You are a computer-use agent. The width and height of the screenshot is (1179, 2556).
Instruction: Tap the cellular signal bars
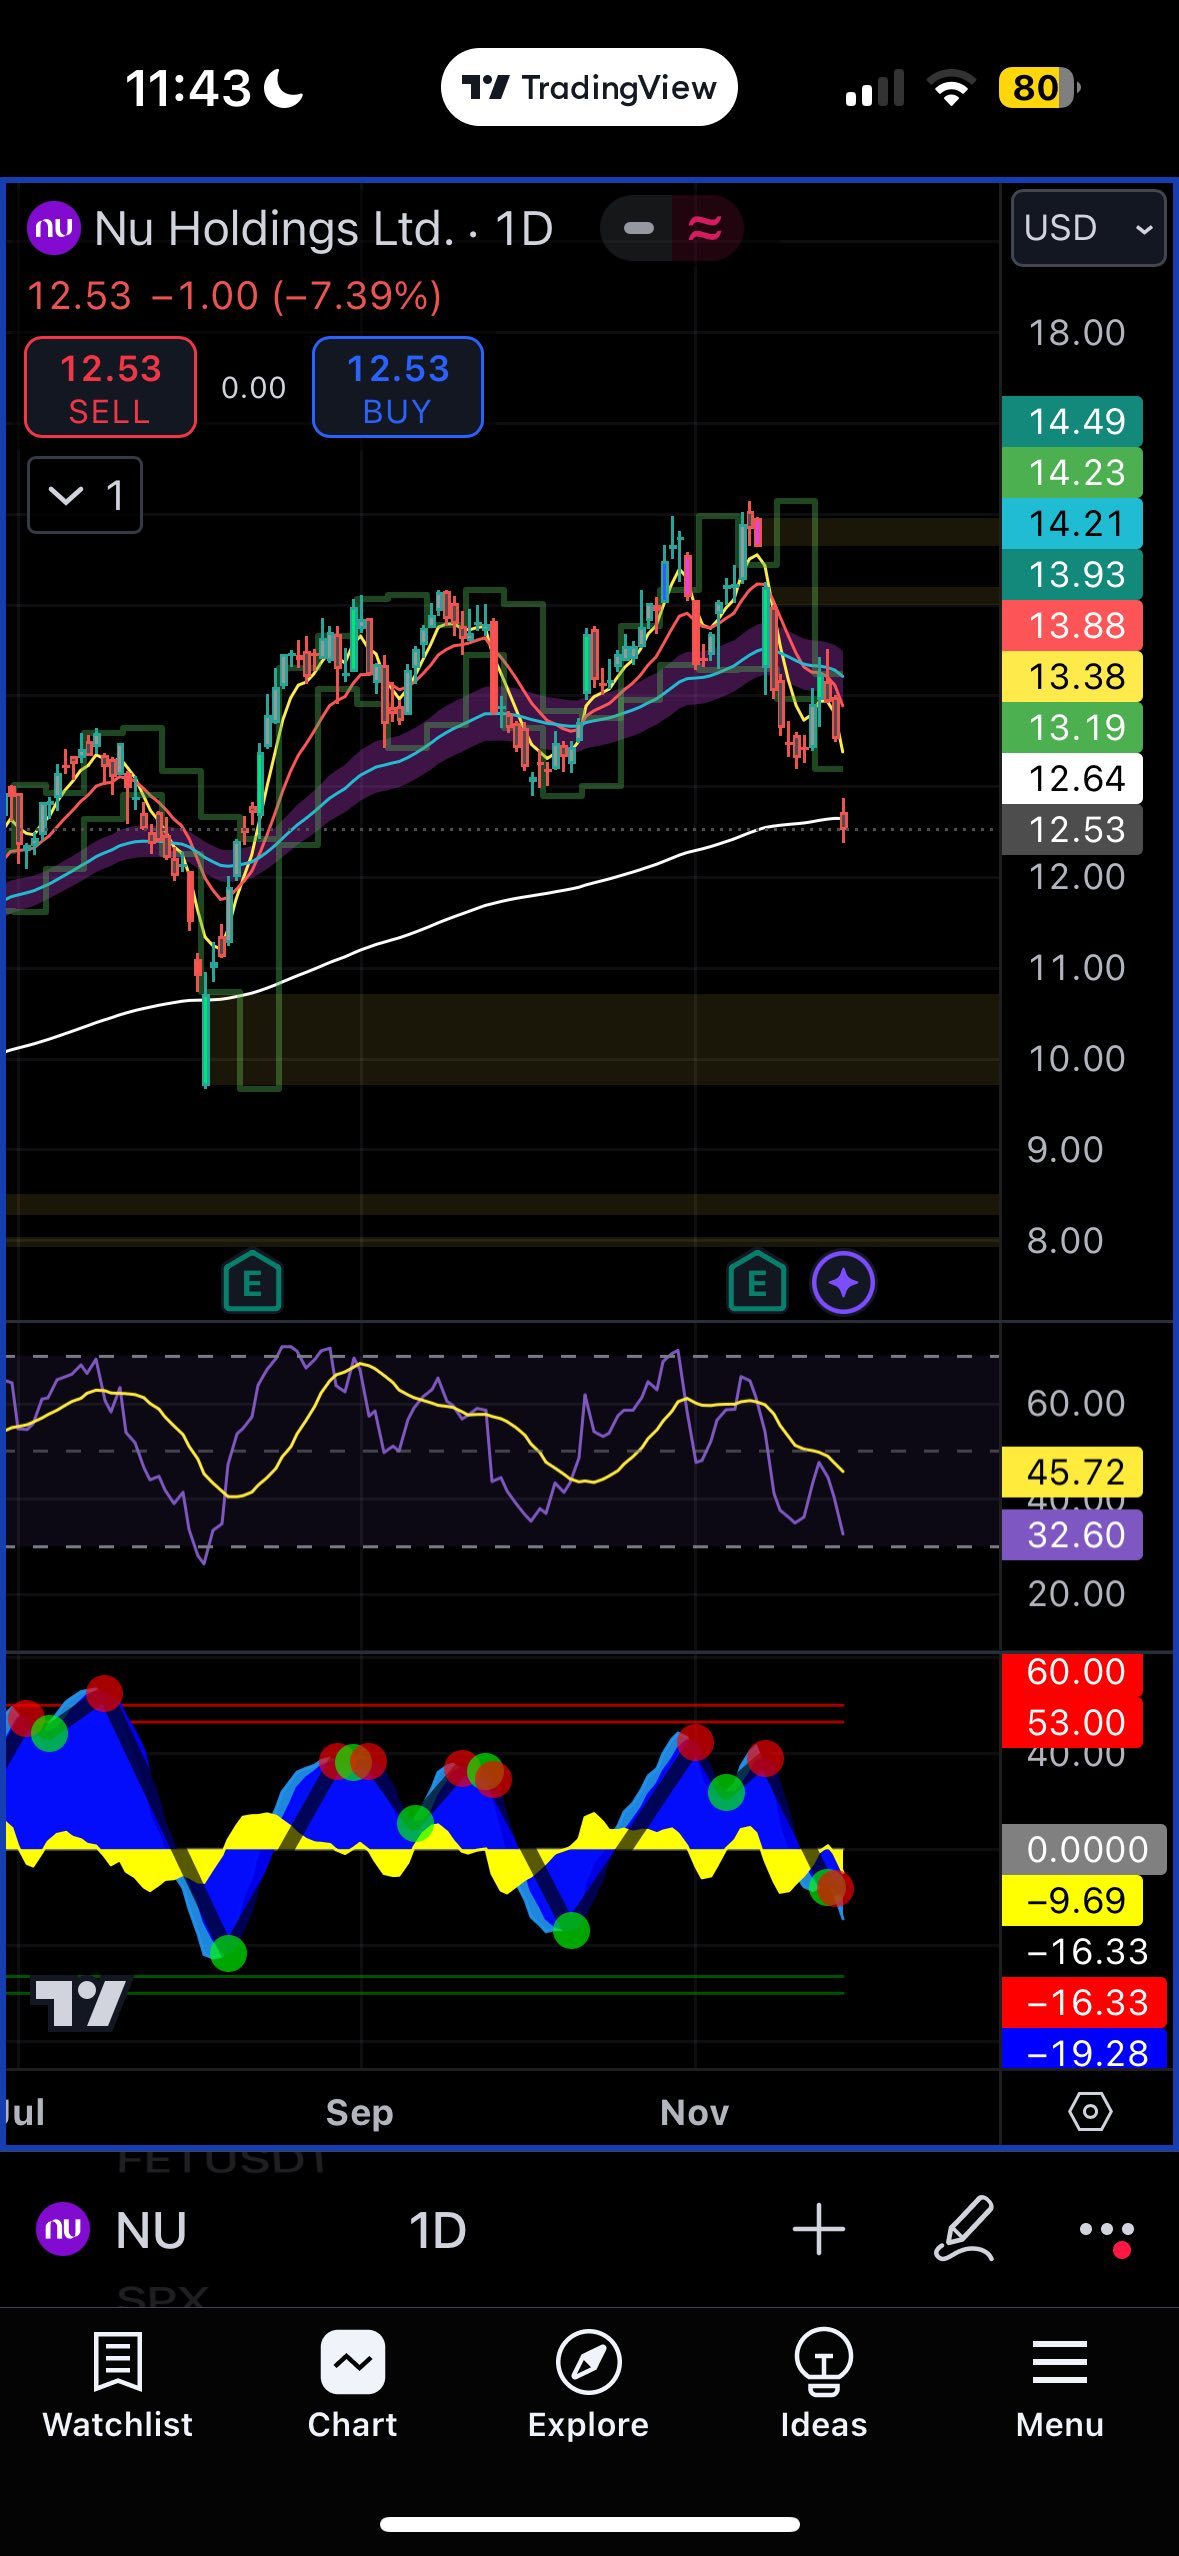click(x=874, y=88)
